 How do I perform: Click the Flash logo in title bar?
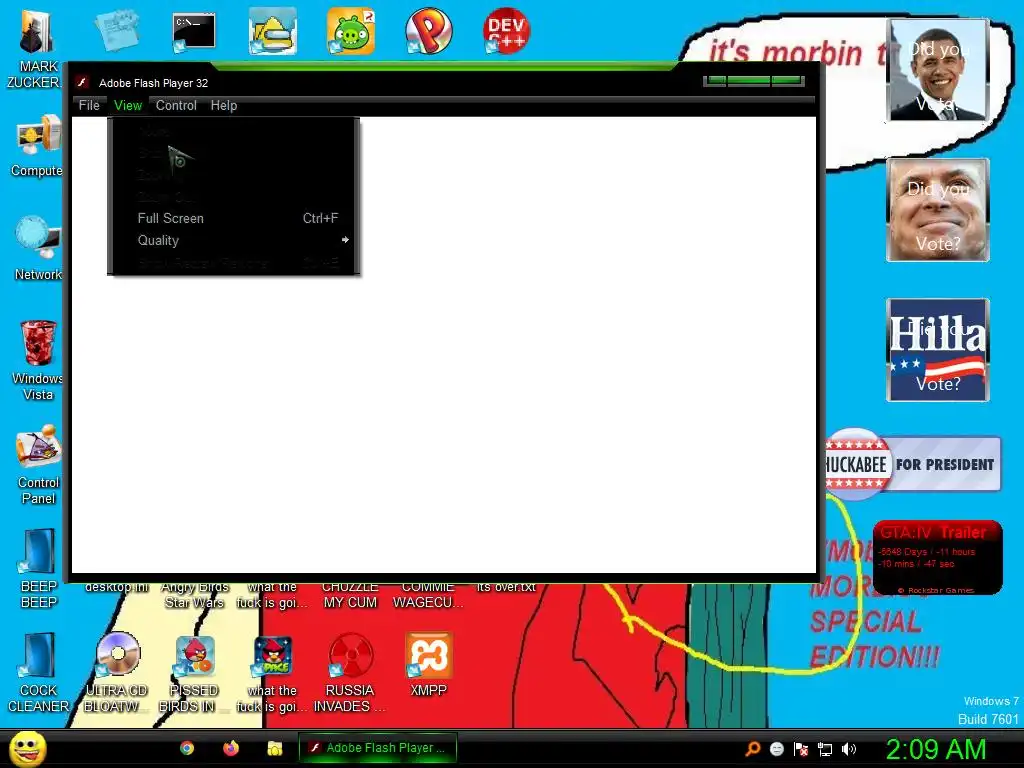(x=82, y=82)
